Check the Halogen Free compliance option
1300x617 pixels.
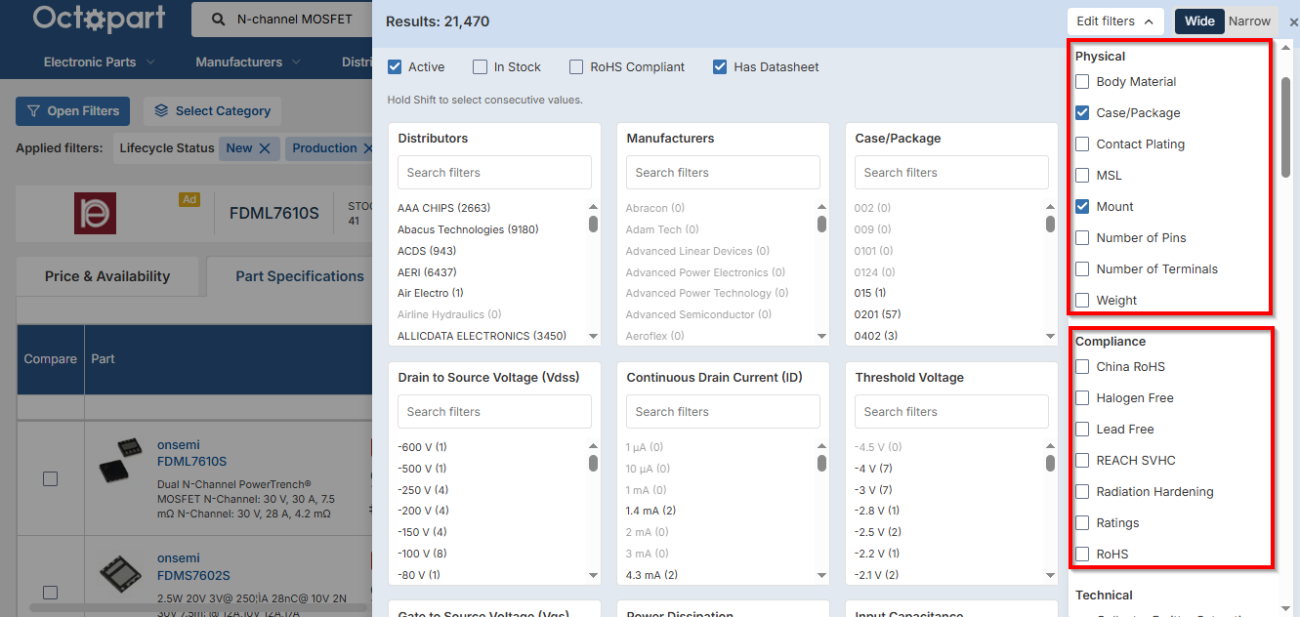click(1082, 398)
